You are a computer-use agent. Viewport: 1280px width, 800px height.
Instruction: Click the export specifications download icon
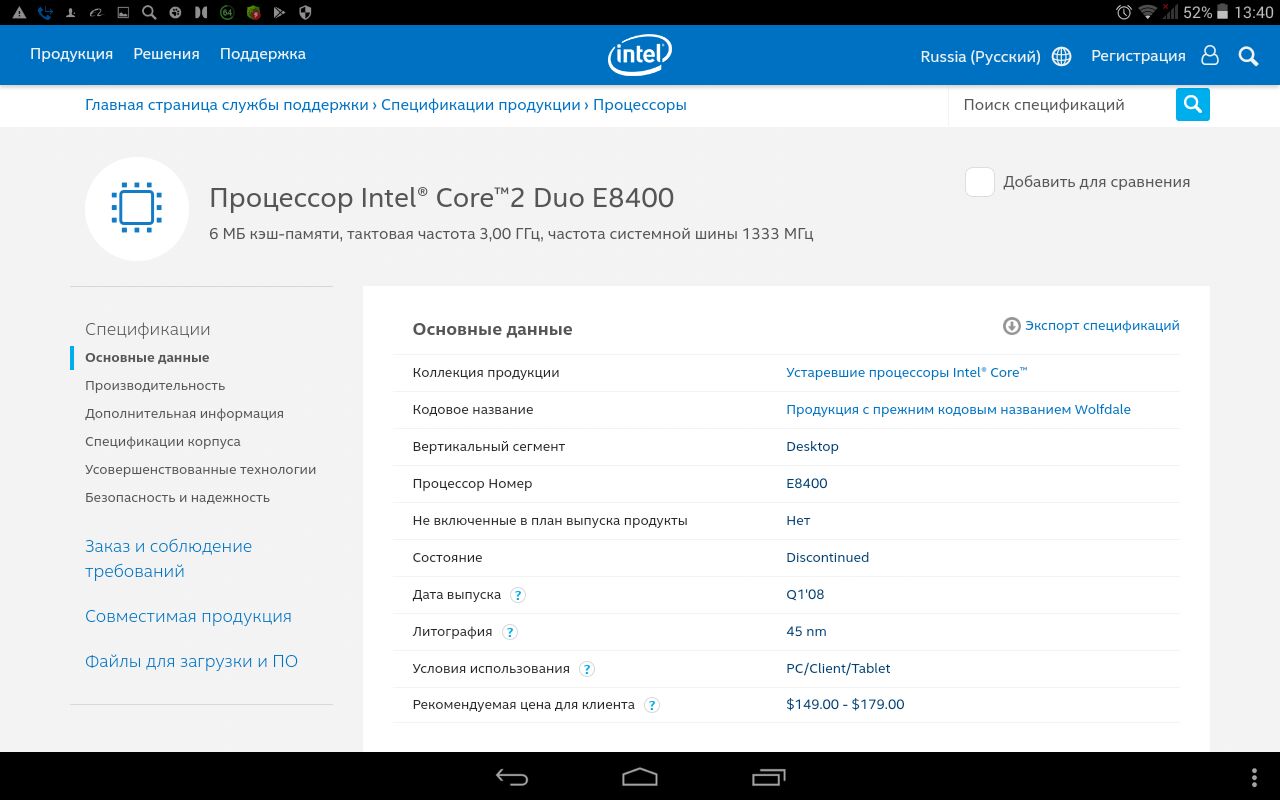(1012, 326)
